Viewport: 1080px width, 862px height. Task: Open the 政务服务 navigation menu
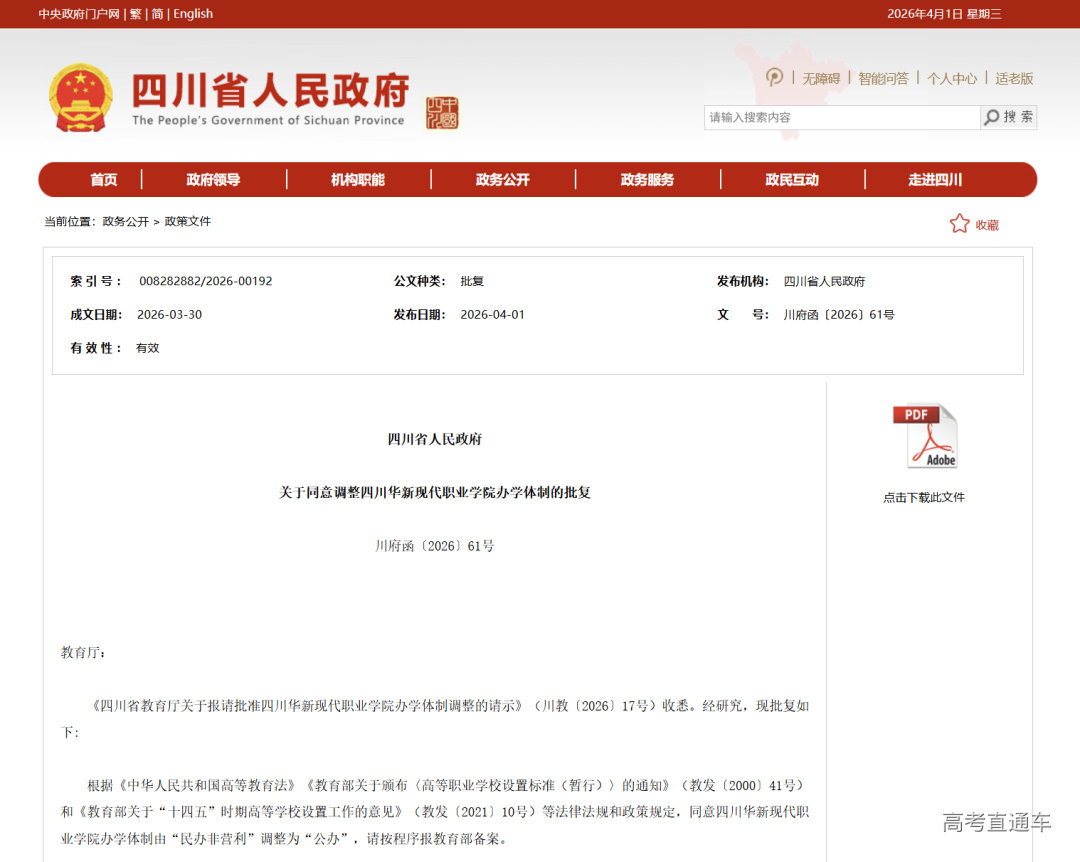coord(648,180)
